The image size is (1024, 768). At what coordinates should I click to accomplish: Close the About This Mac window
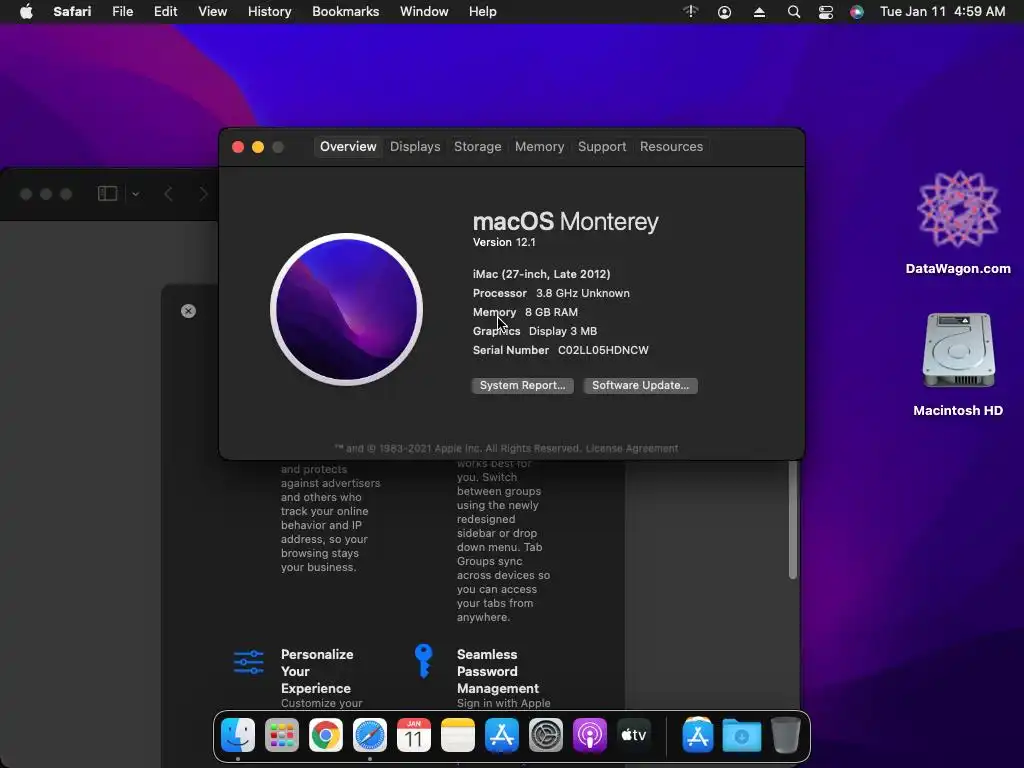pyautogui.click(x=238, y=147)
